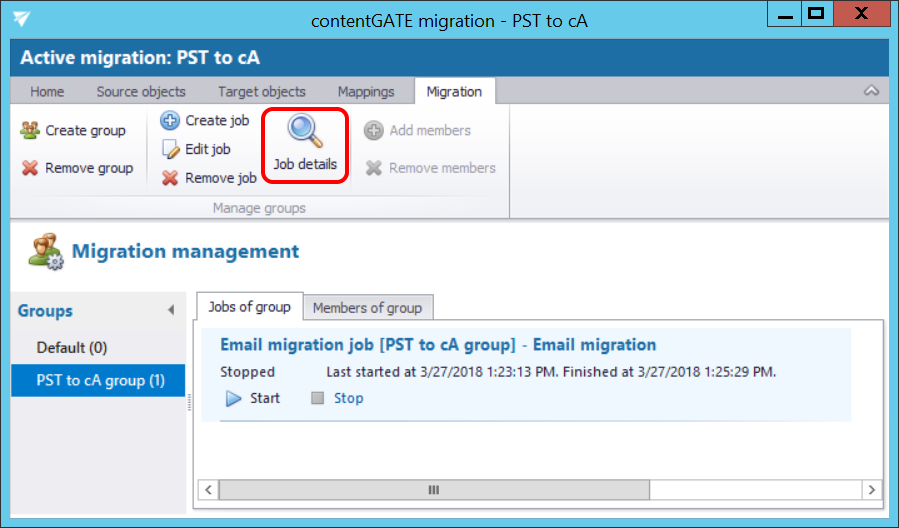Switch to the Source objects tab
The width and height of the screenshot is (899, 528).
click(141, 92)
